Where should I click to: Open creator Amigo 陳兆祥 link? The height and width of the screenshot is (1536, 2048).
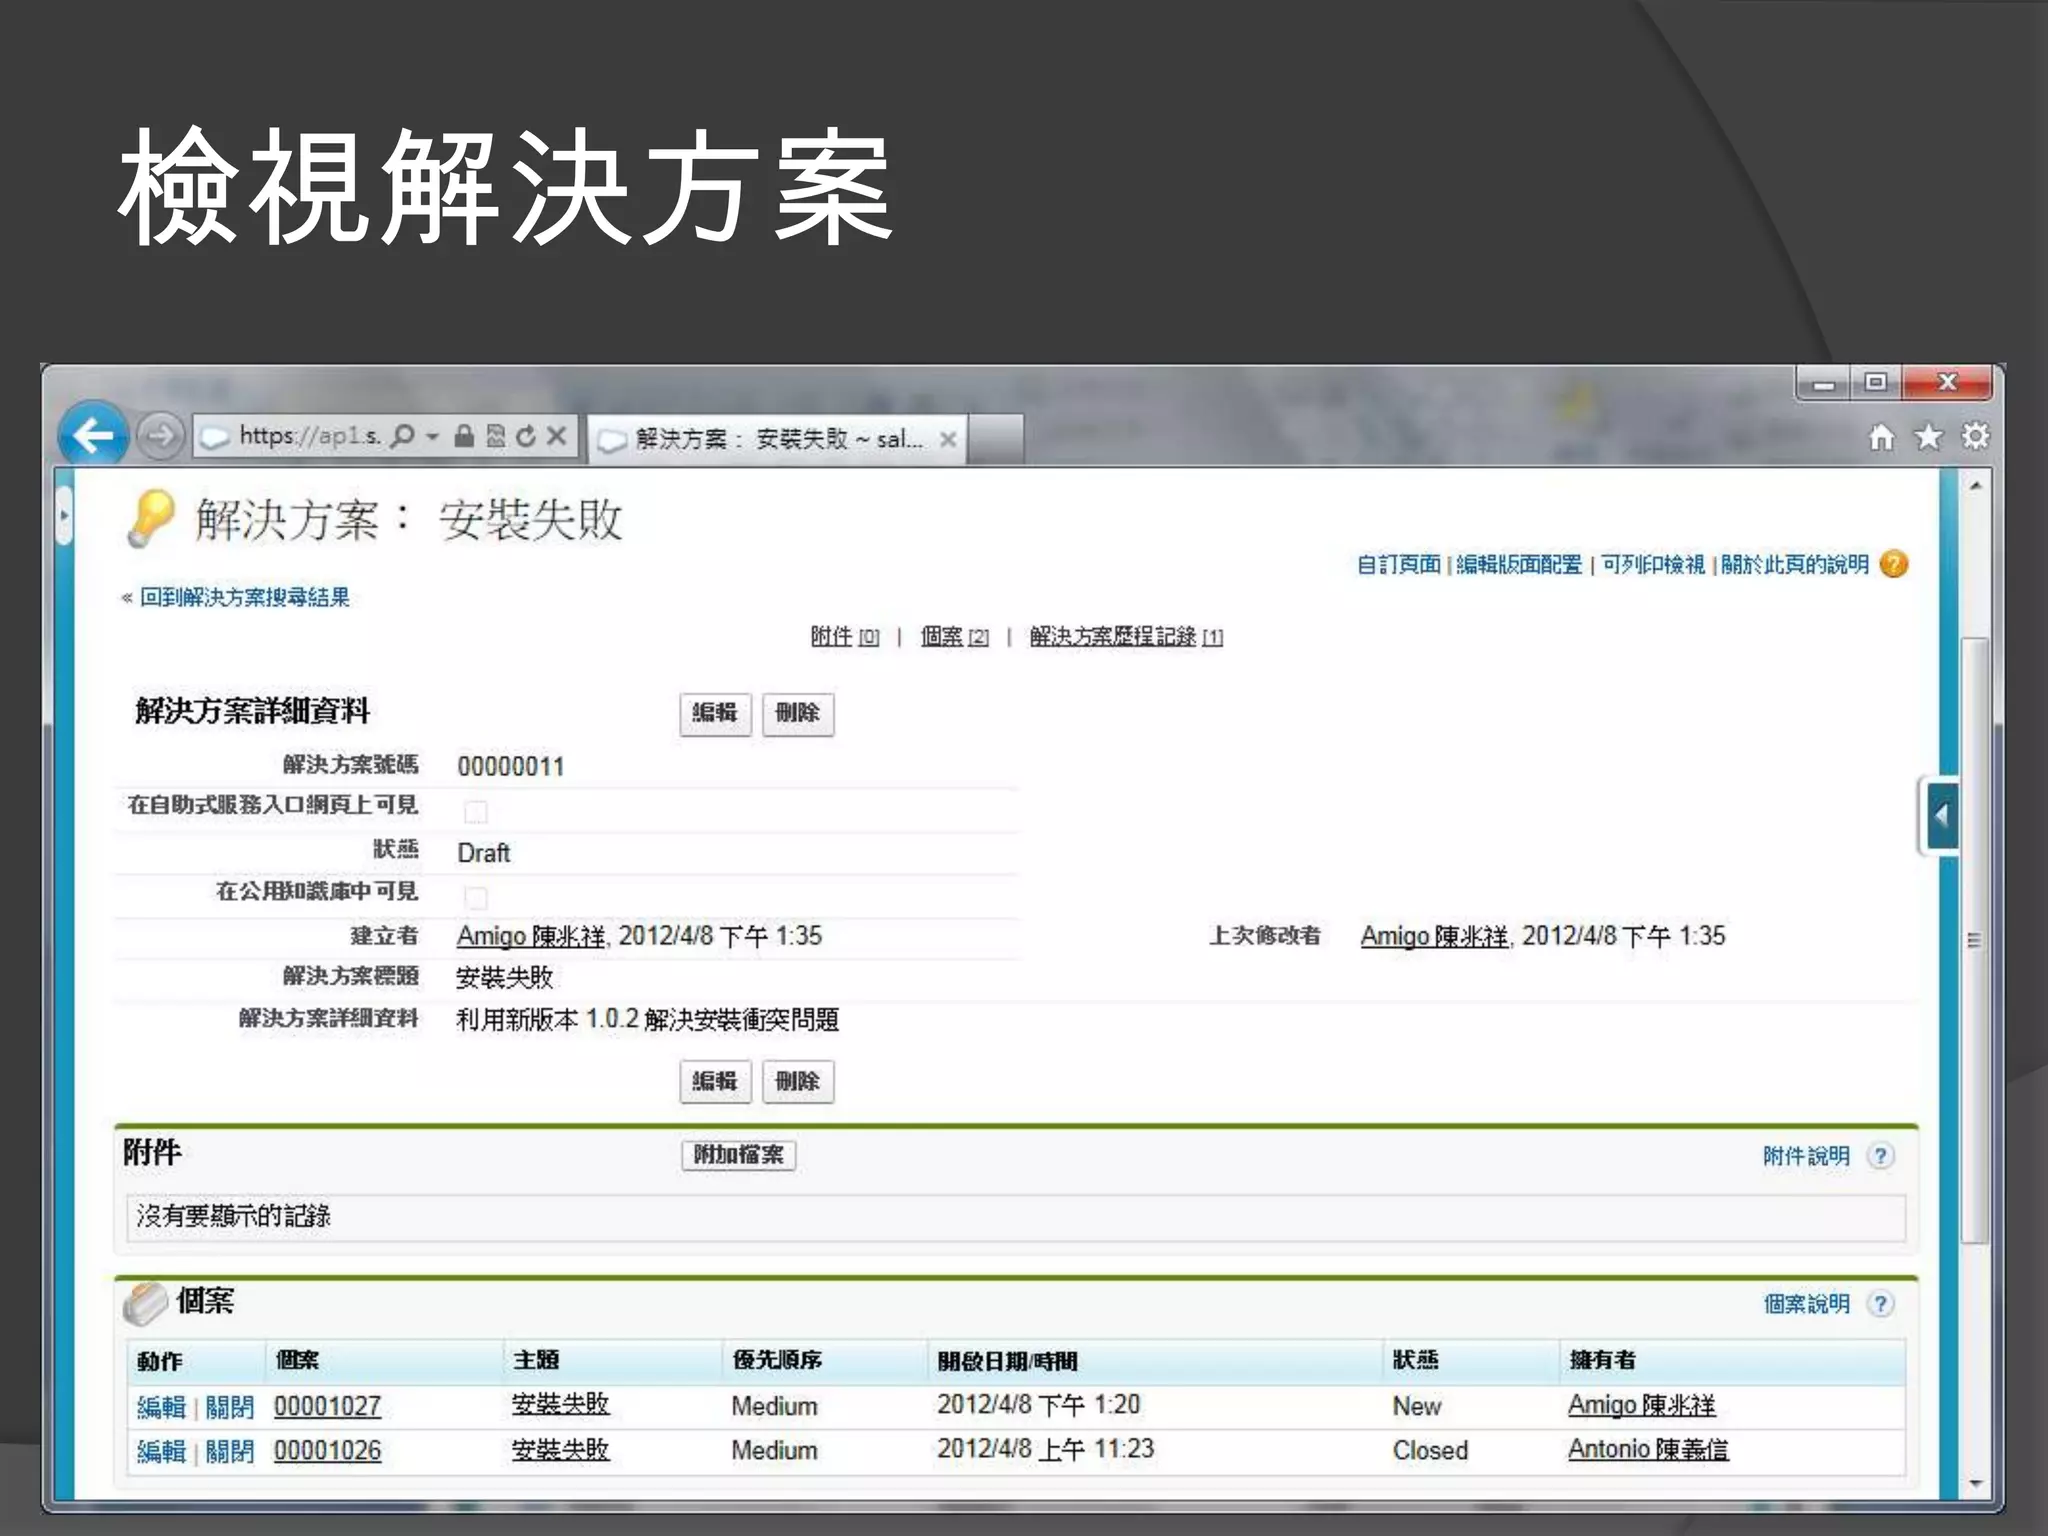[x=531, y=936]
